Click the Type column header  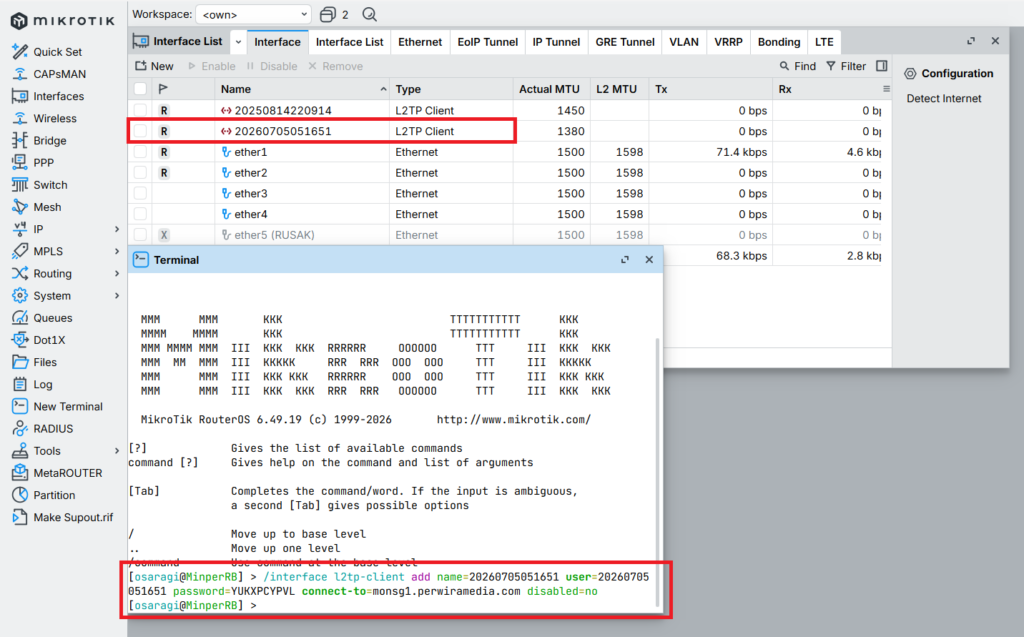(451, 89)
